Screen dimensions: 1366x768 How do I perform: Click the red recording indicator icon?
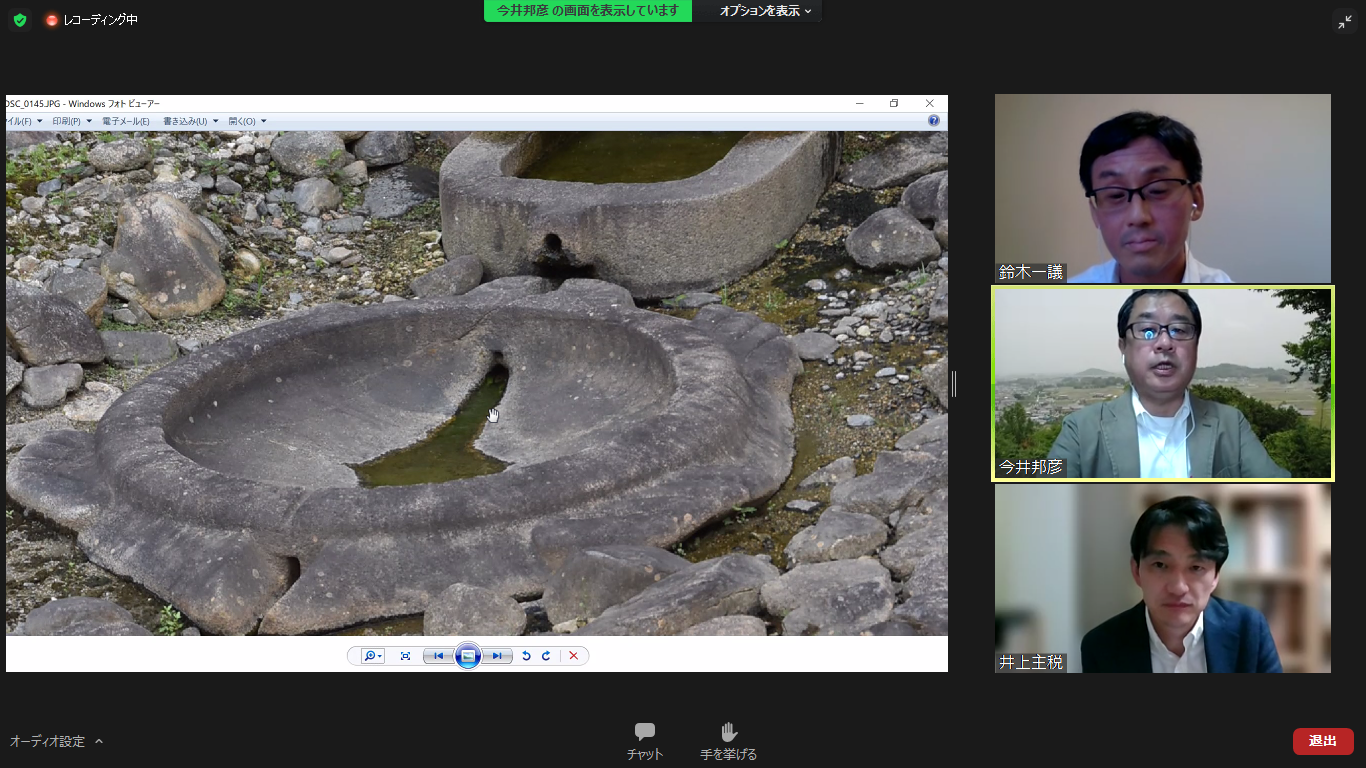pos(52,20)
